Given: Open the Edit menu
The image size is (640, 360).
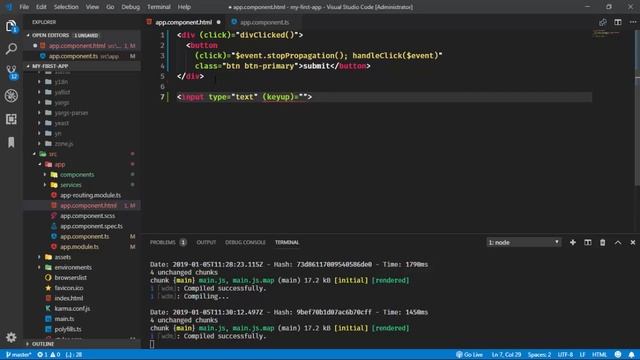Looking at the screenshot, I should [x=41, y=7].
